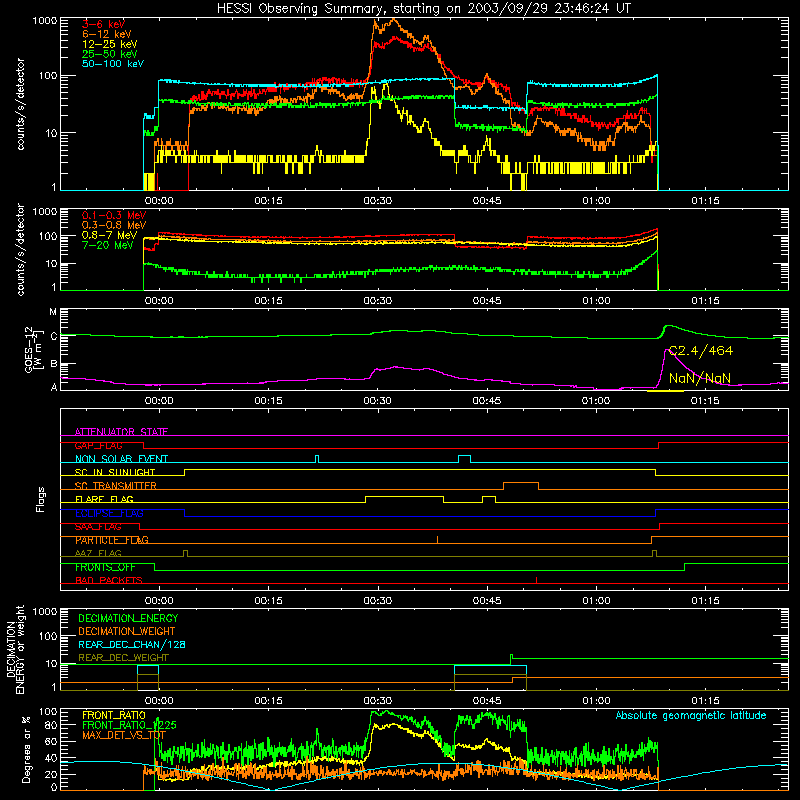Image resolution: width=800 pixels, height=800 pixels.
Task: Click the MAX_DET_VS_TOT legend label
Action: (x=124, y=735)
